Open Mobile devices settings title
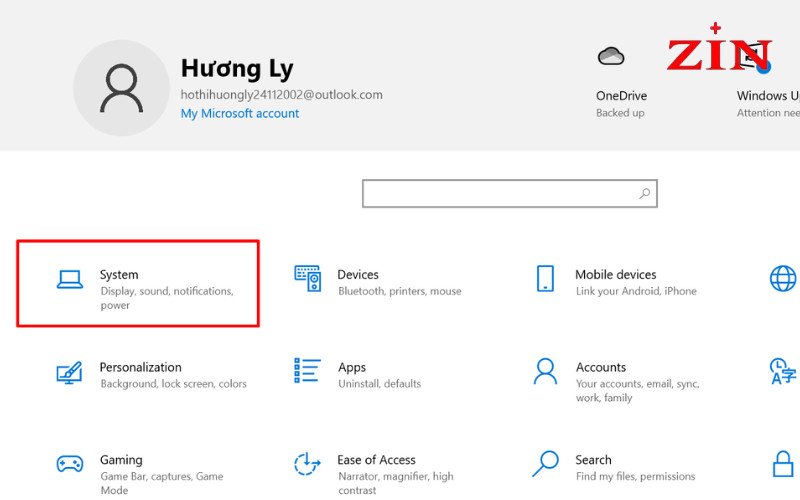800x500 pixels. (x=616, y=274)
